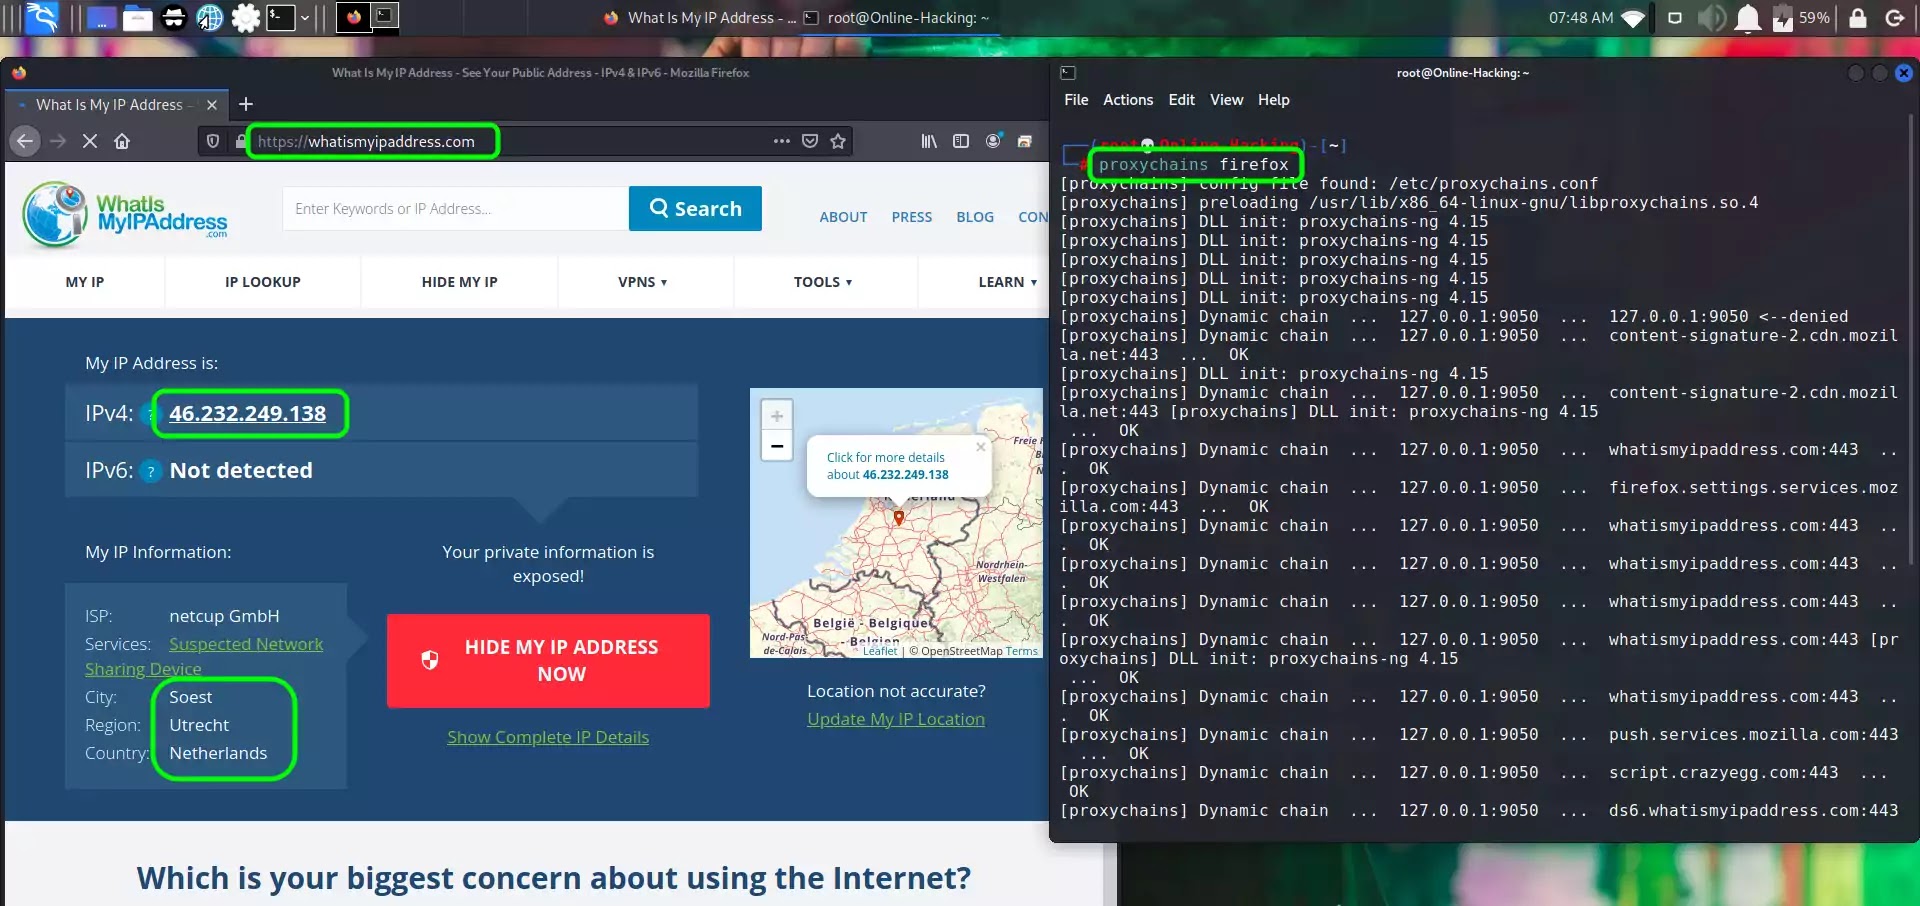Expand the LEARN navigation dropdown

(1008, 282)
